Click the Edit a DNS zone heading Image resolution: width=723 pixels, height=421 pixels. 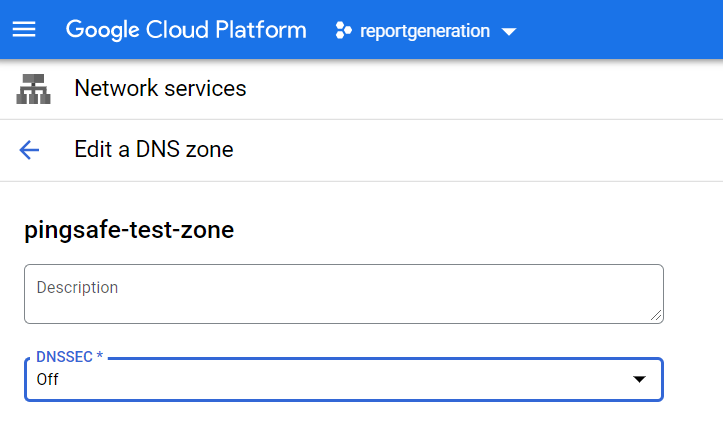tap(153, 151)
